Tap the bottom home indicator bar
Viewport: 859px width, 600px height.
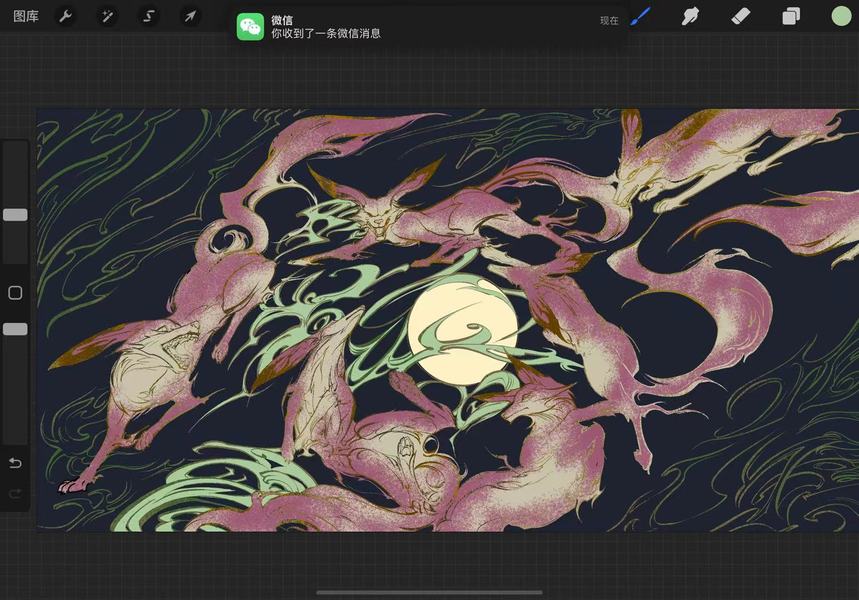tap(430, 592)
